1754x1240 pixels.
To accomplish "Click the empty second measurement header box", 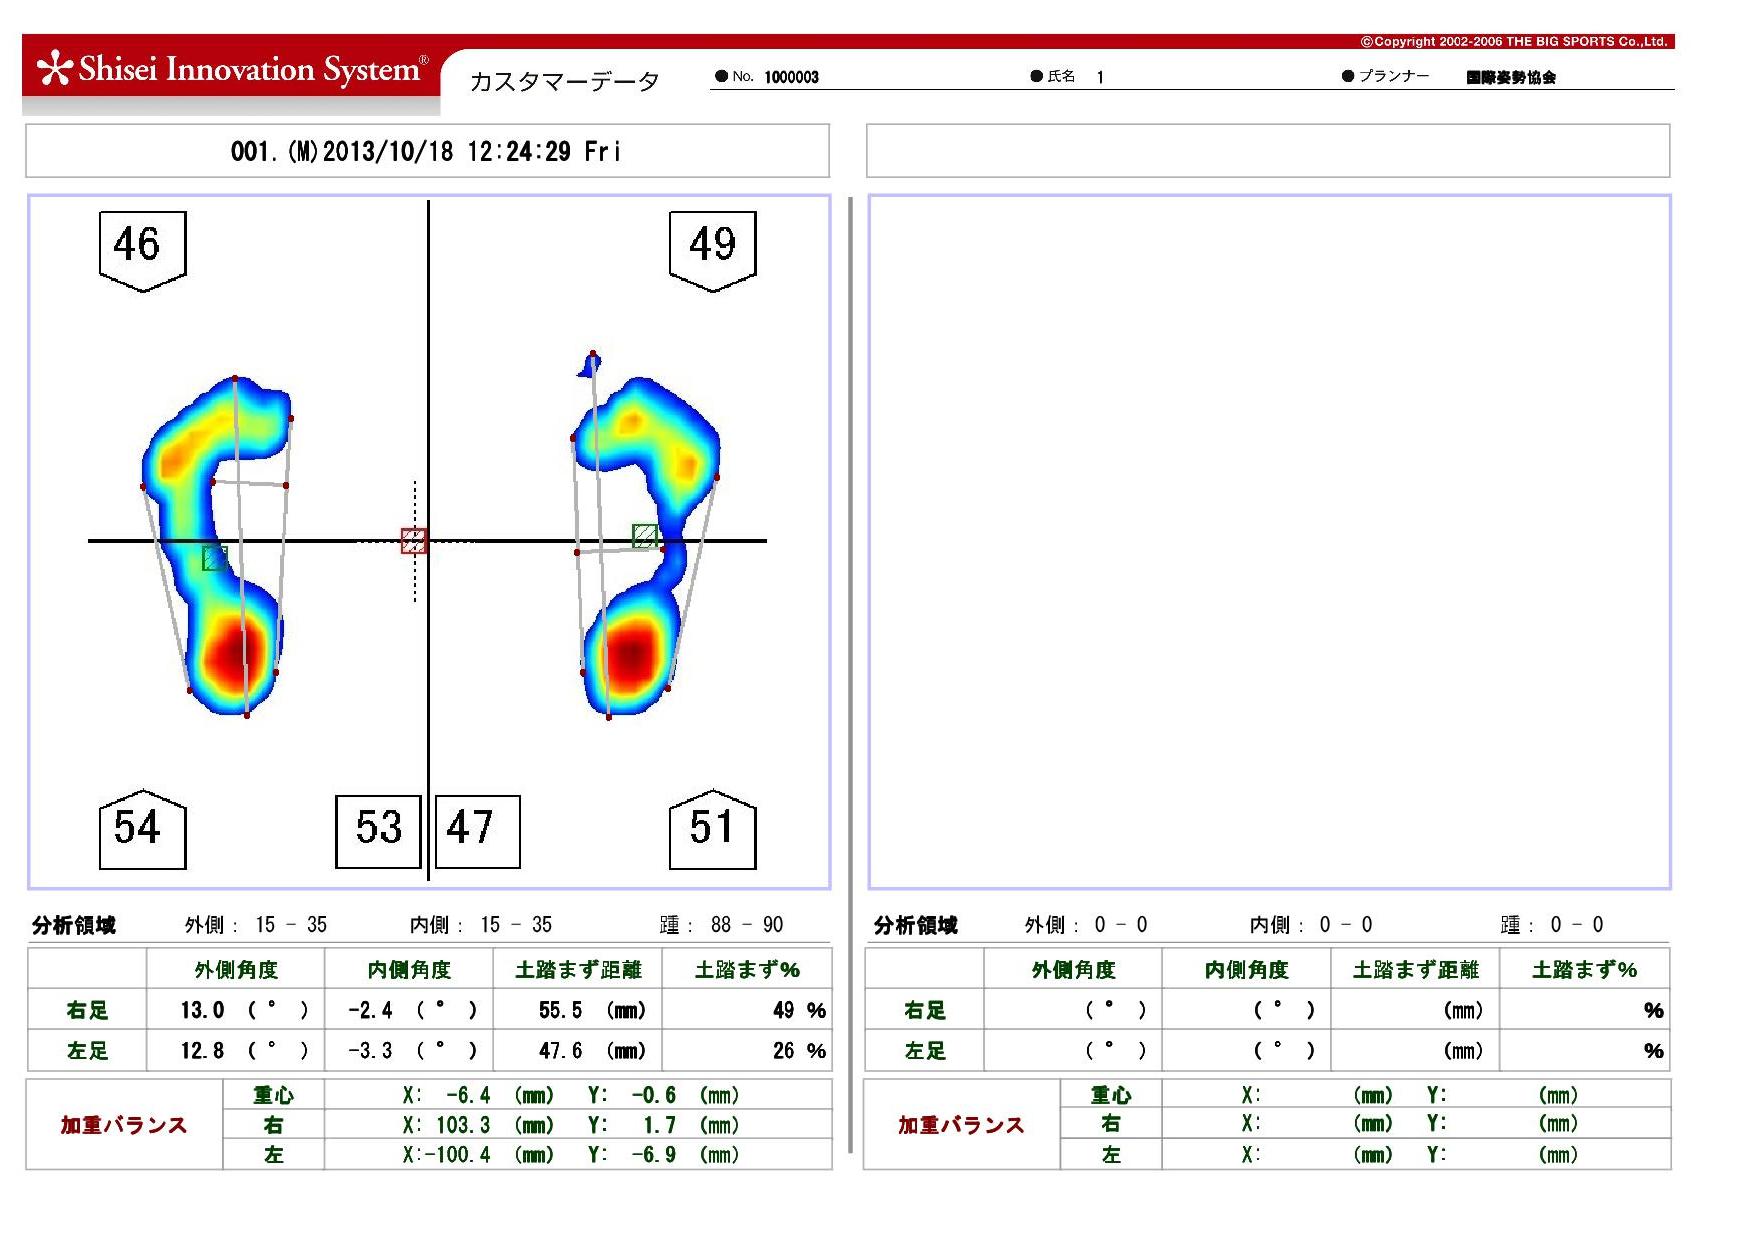I will 1267,151.
